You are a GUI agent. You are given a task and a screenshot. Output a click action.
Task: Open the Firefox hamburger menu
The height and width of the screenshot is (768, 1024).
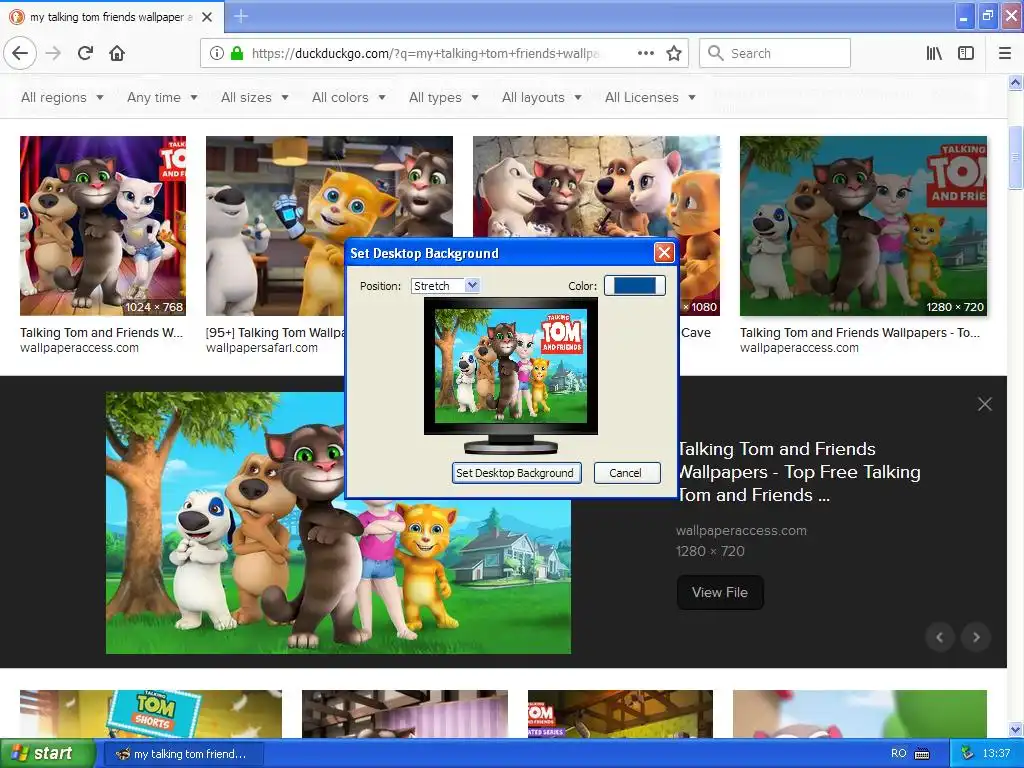(1005, 53)
